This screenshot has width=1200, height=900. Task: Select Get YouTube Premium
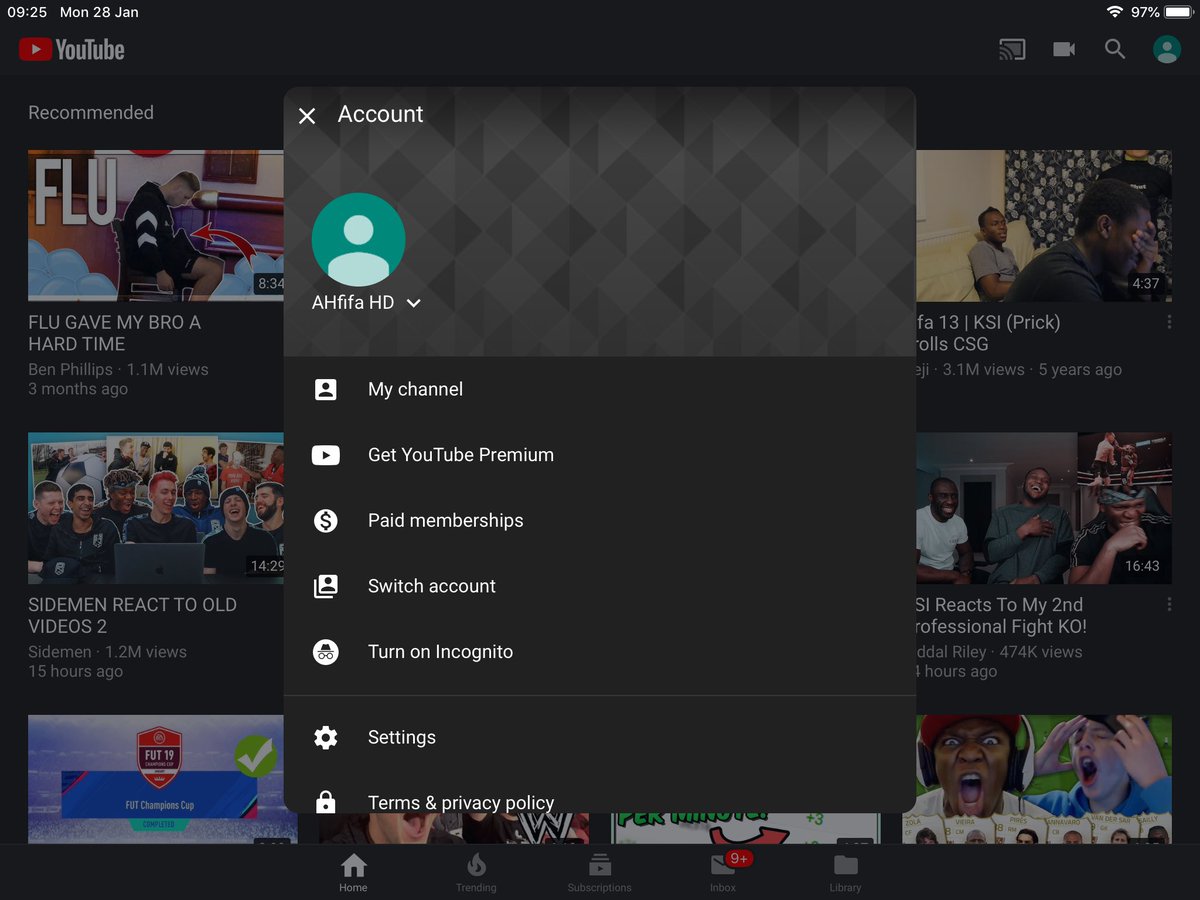pyautogui.click(x=600, y=455)
